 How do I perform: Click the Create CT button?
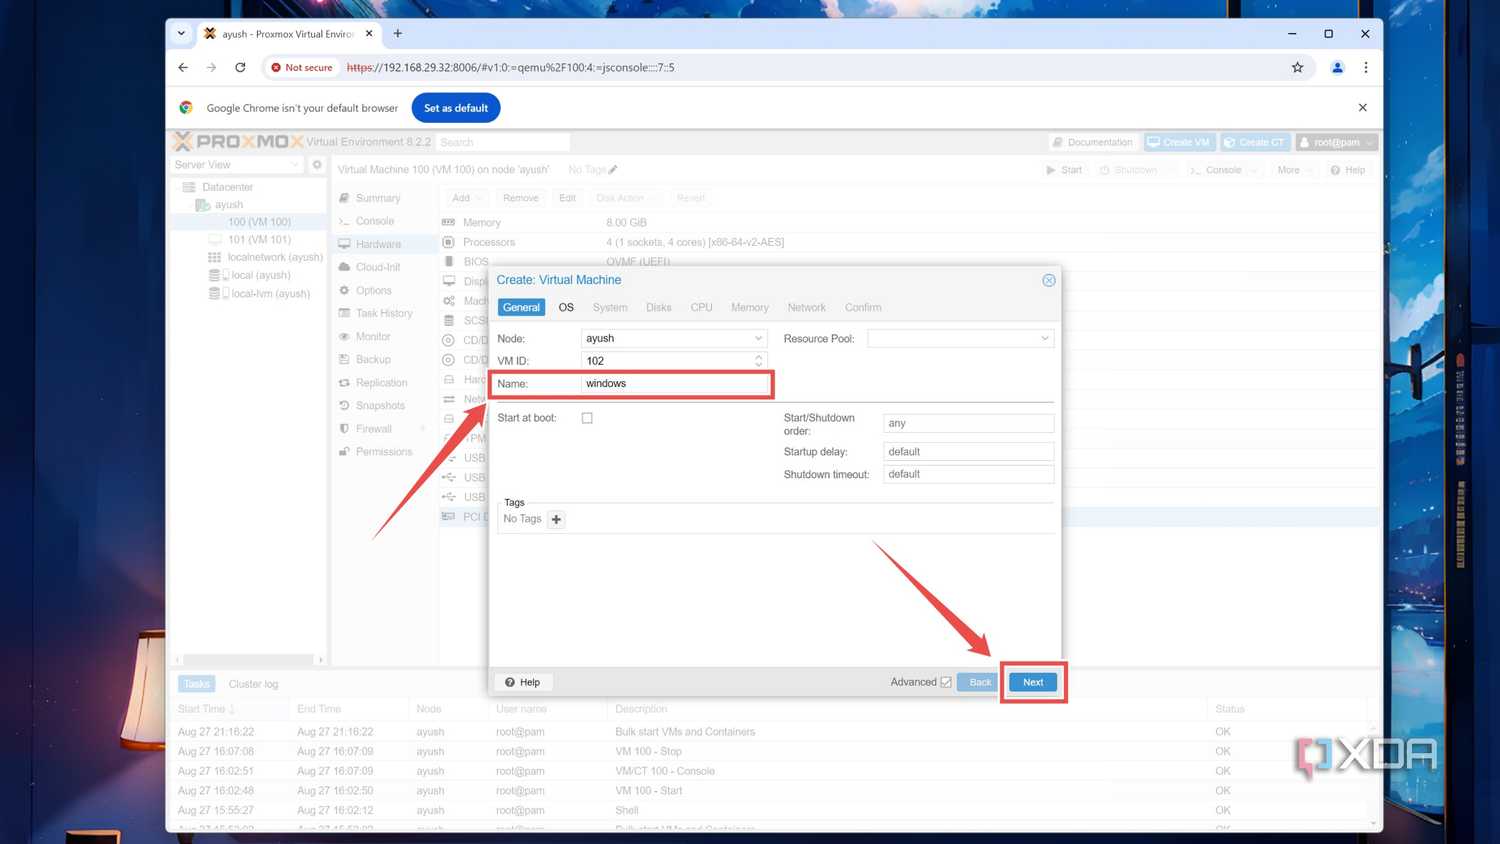click(1254, 142)
